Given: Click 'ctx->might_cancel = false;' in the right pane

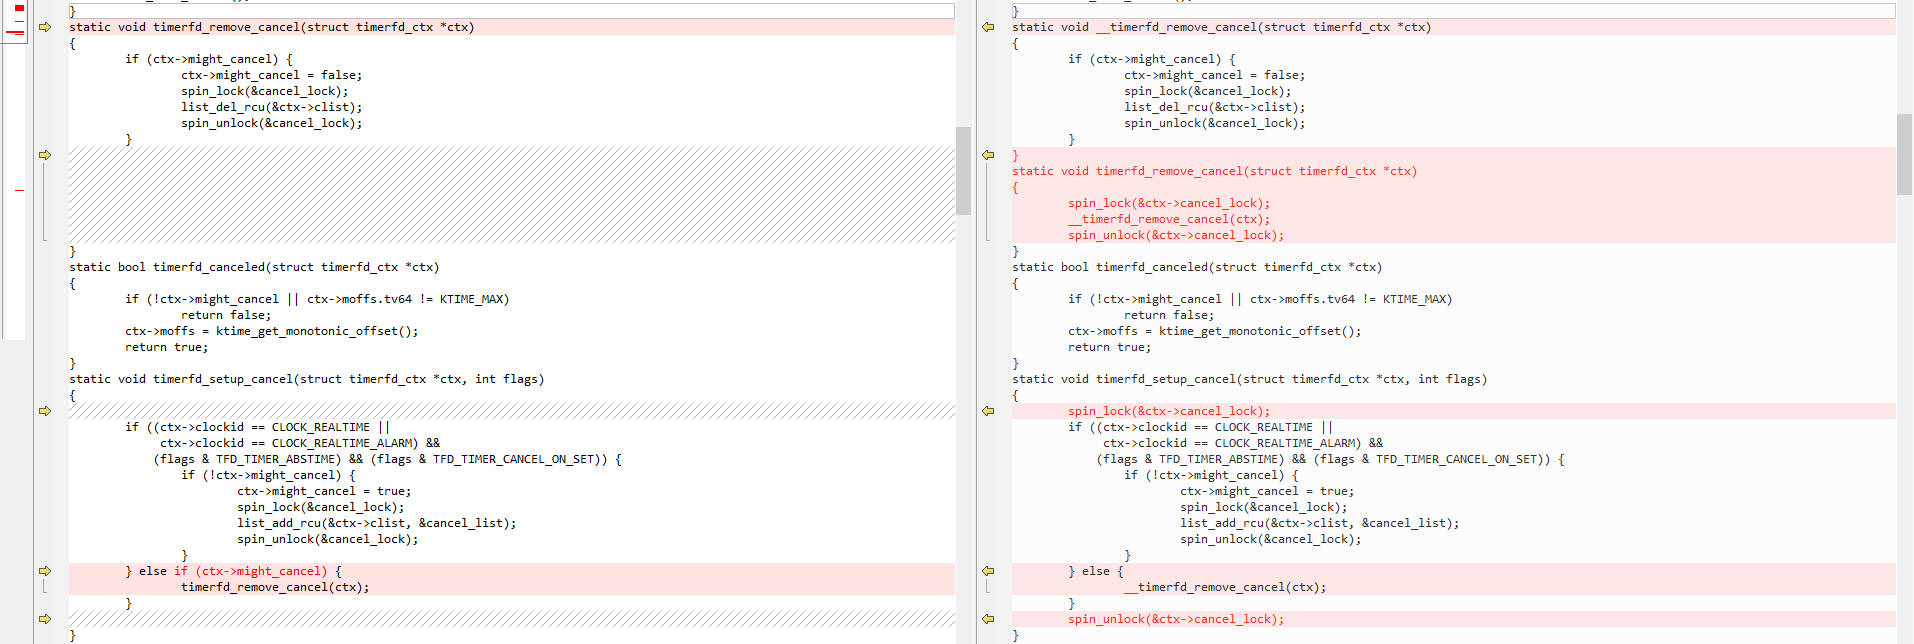Looking at the screenshot, I should 1214,75.
